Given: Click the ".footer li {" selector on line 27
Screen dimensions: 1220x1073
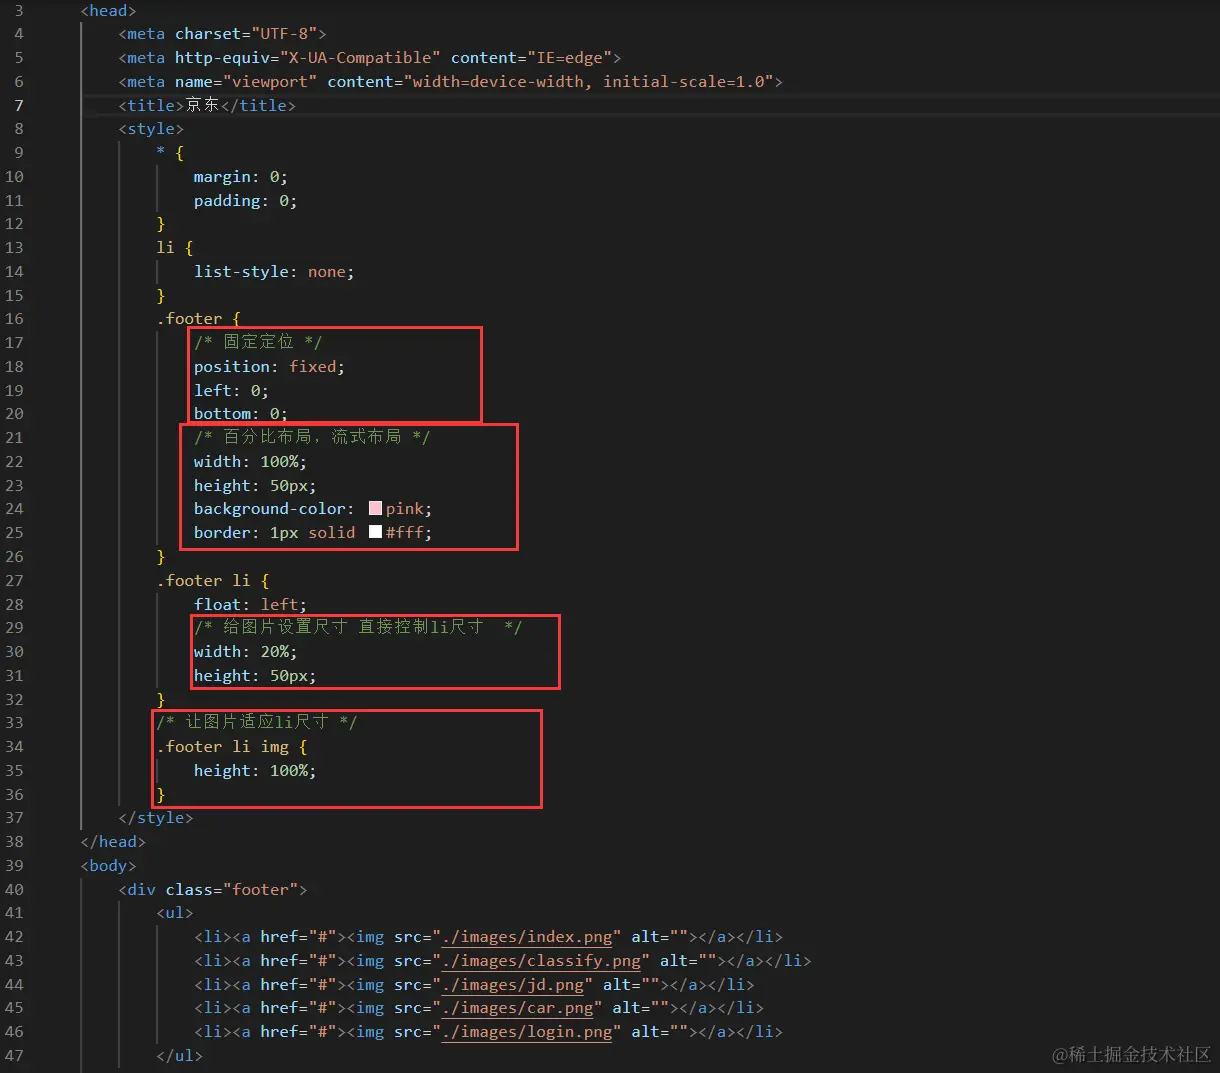Looking at the screenshot, I should pyautogui.click(x=213, y=581).
